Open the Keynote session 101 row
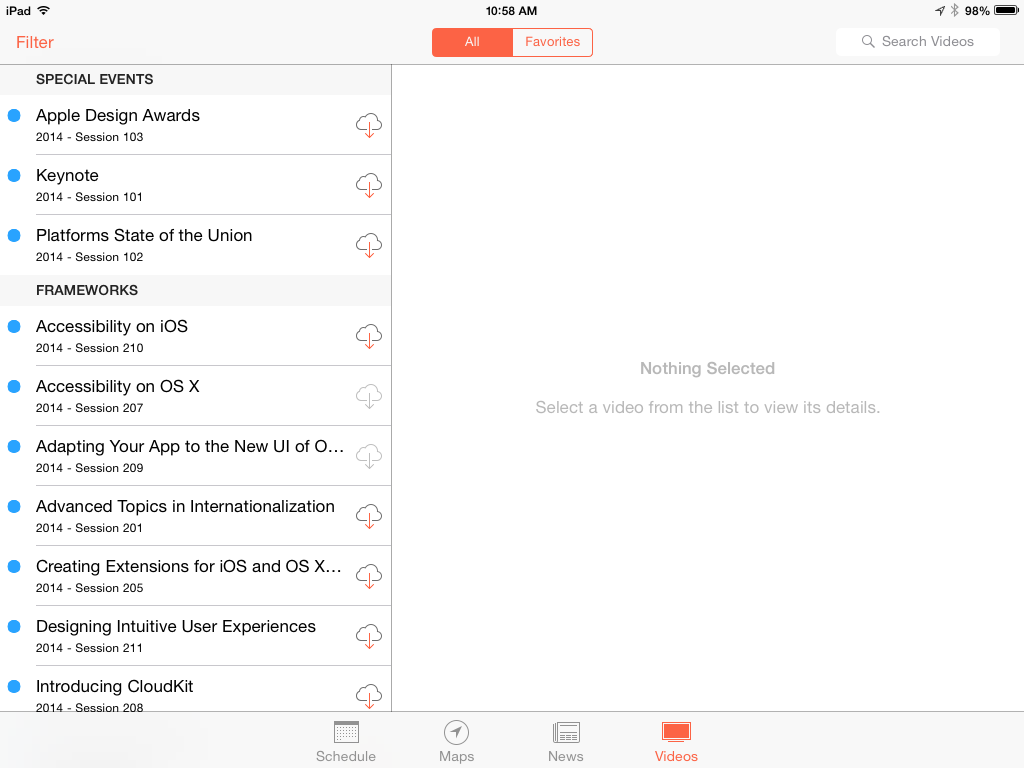Image resolution: width=1024 pixels, height=768 pixels. [196, 185]
